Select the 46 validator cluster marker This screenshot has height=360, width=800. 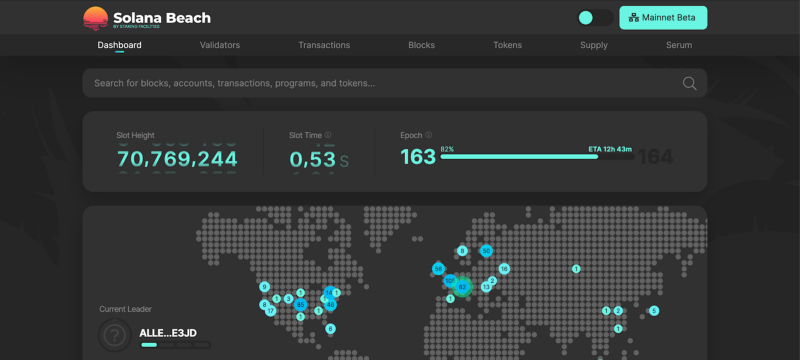[x=330, y=305]
